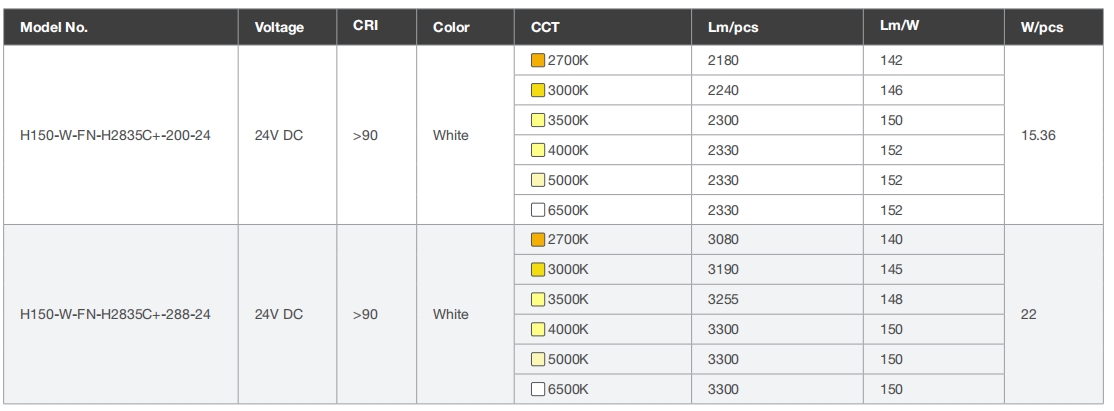Image resolution: width=1114 pixels, height=411 pixels.
Task: Select the W/pcs column header
Action: (x=1042, y=28)
